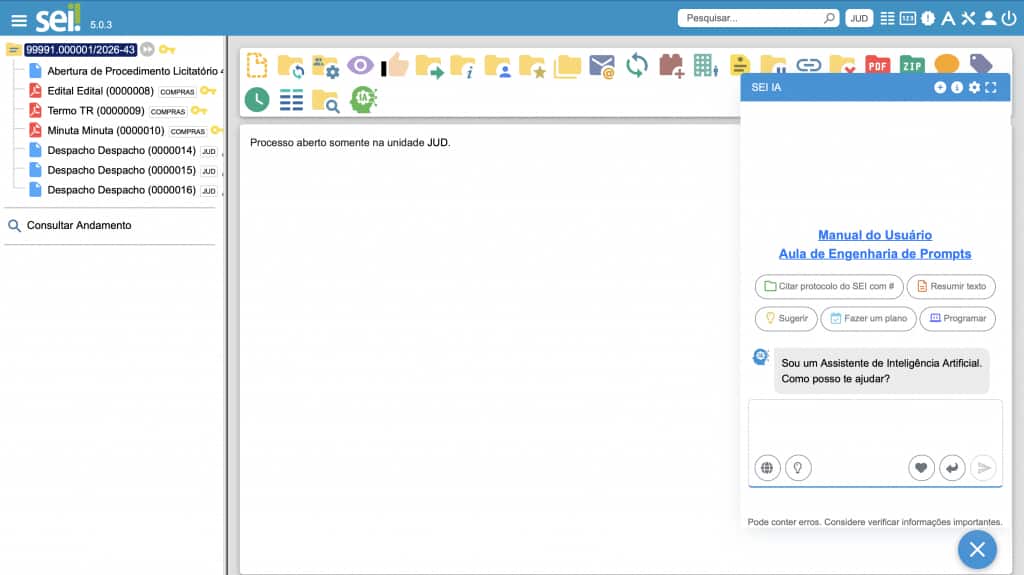The width and height of the screenshot is (1024, 575).
Task: Click the building with person icon
Action: point(705,65)
